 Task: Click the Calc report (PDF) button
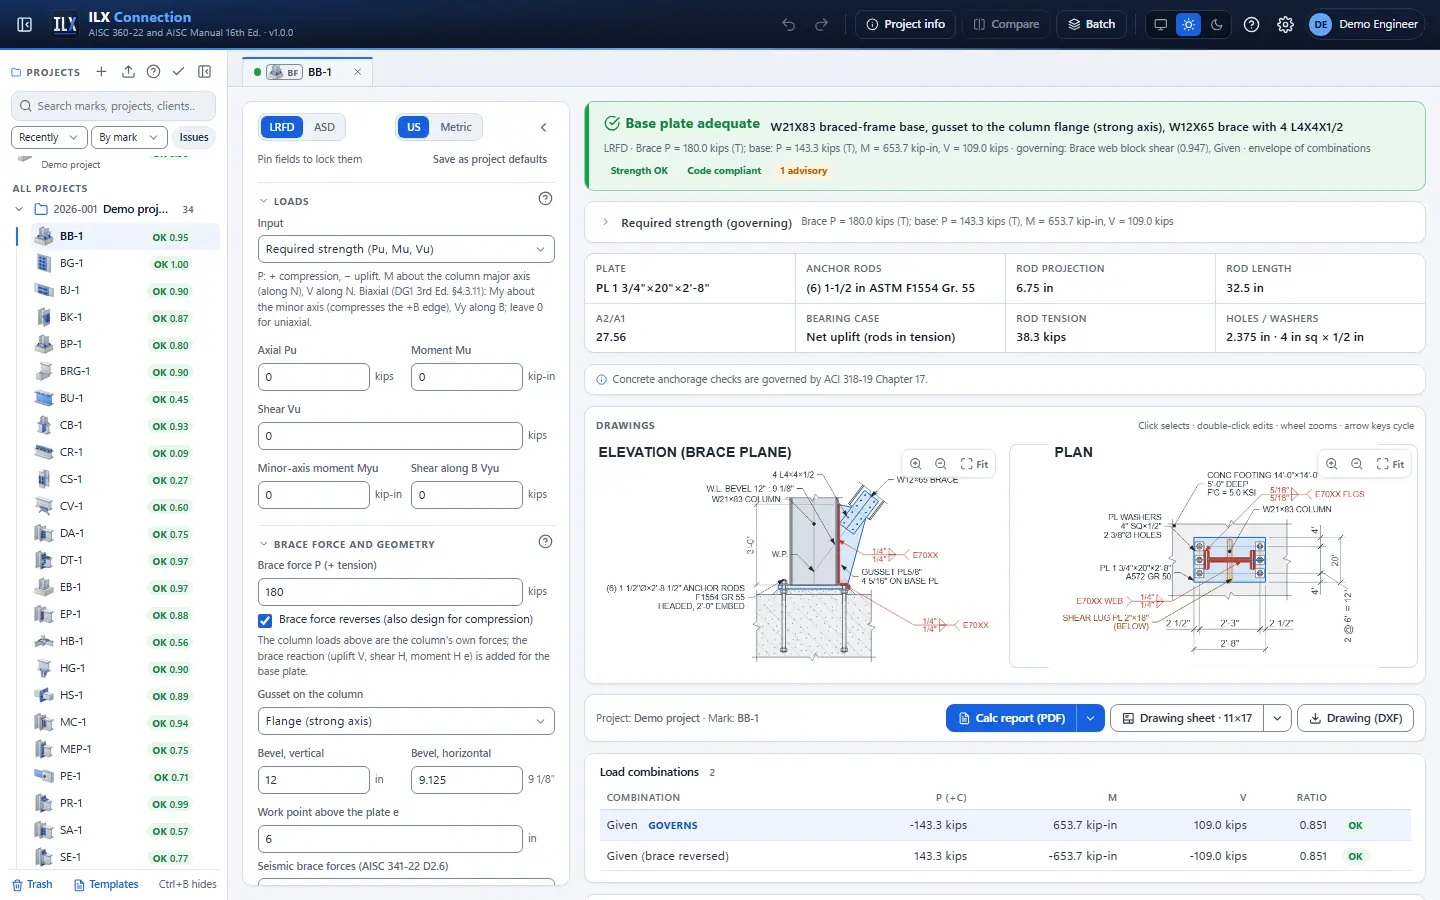click(1011, 718)
